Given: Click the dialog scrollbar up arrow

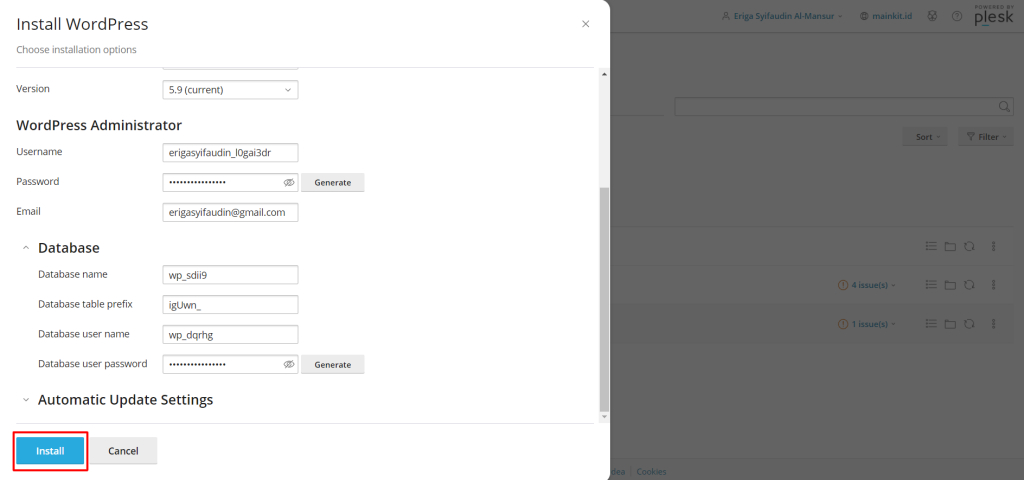Looking at the screenshot, I should (x=604, y=74).
